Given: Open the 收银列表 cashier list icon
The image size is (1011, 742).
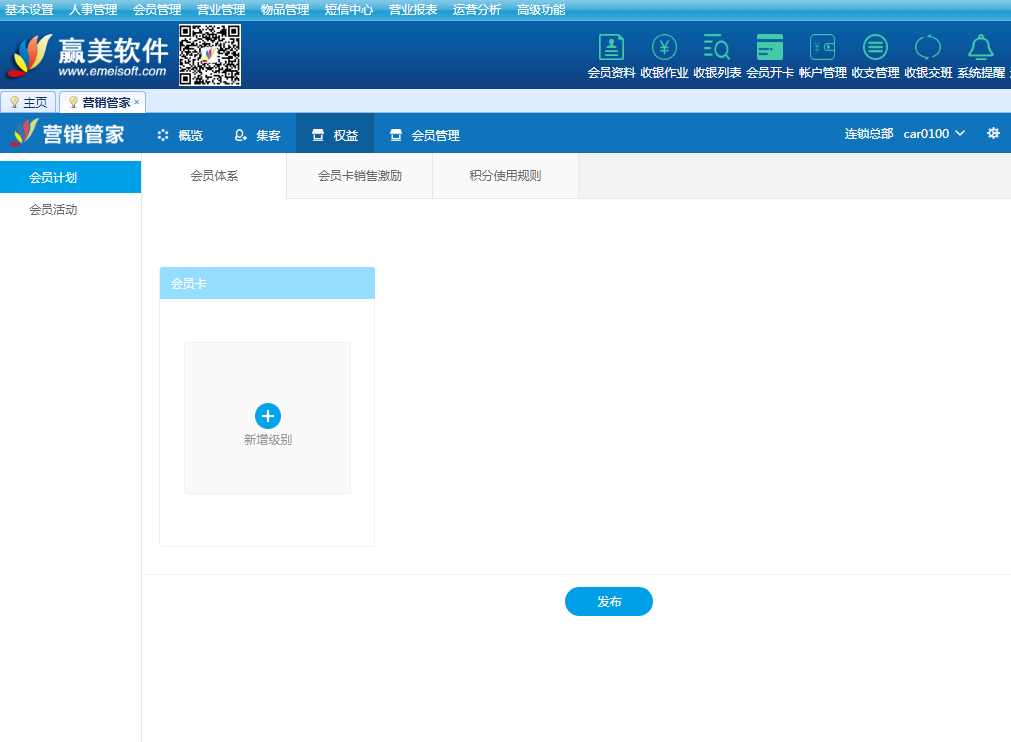Looking at the screenshot, I should point(717,48).
